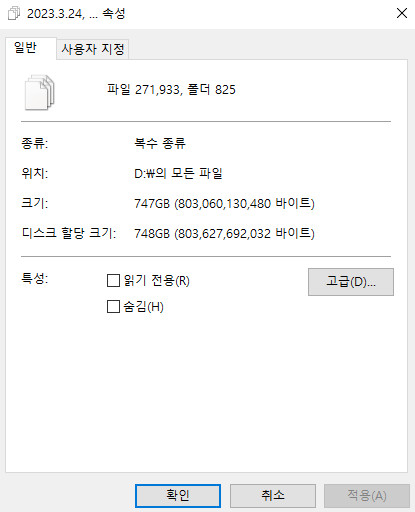Screen dimensions: 415x512
Task: Confirm with the 확인 button
Action: (178, 496)
